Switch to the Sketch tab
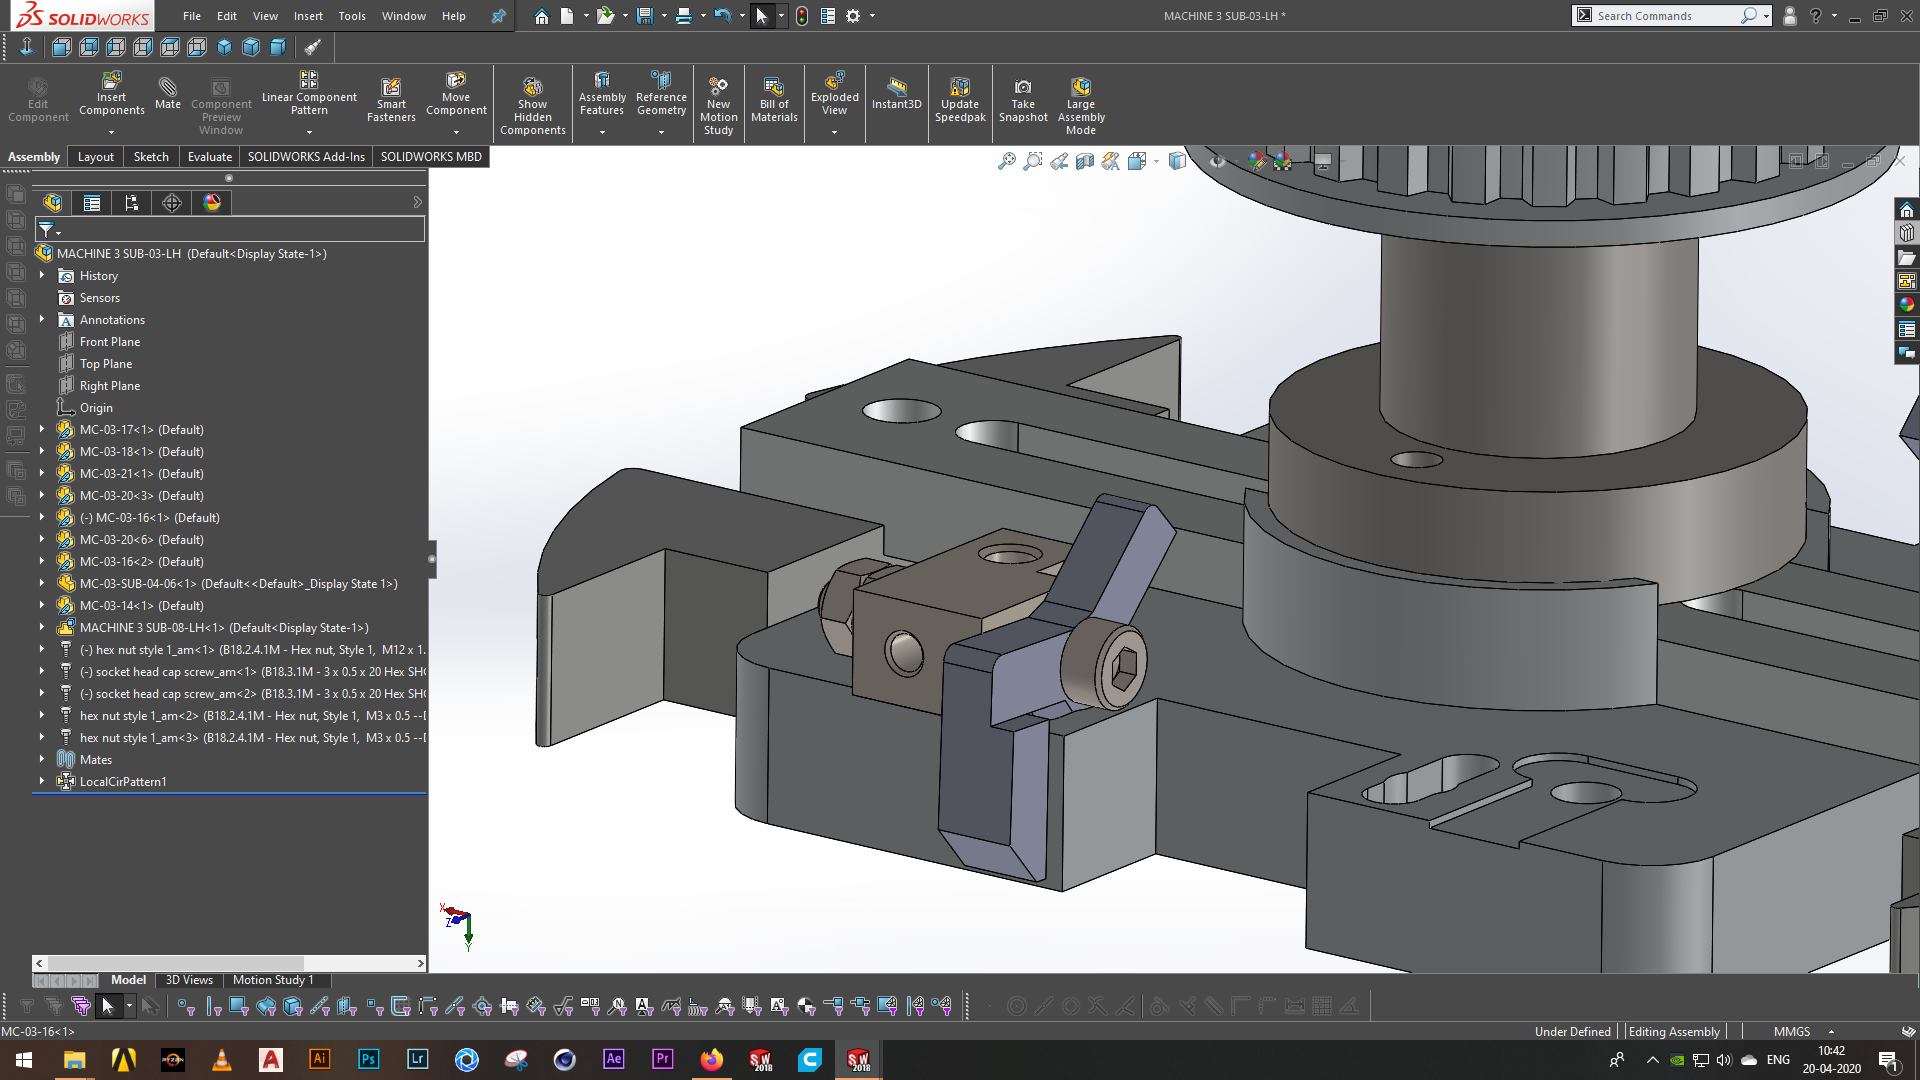The image size is (1920, 1080). 151,157
